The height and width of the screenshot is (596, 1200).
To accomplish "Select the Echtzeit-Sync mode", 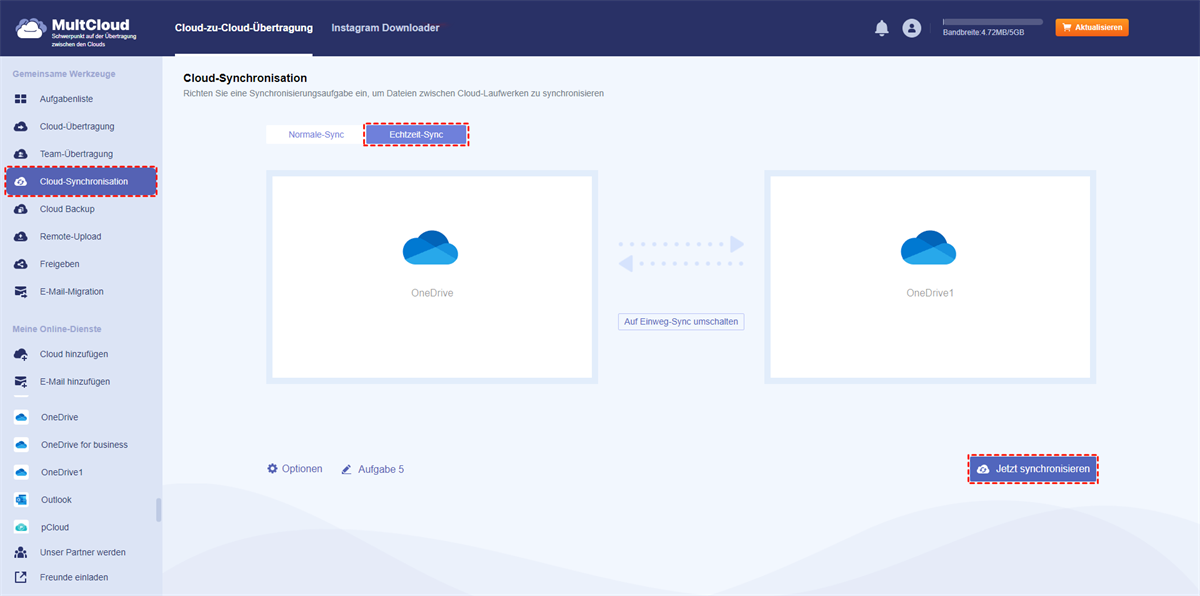I will tap(416, 134).
